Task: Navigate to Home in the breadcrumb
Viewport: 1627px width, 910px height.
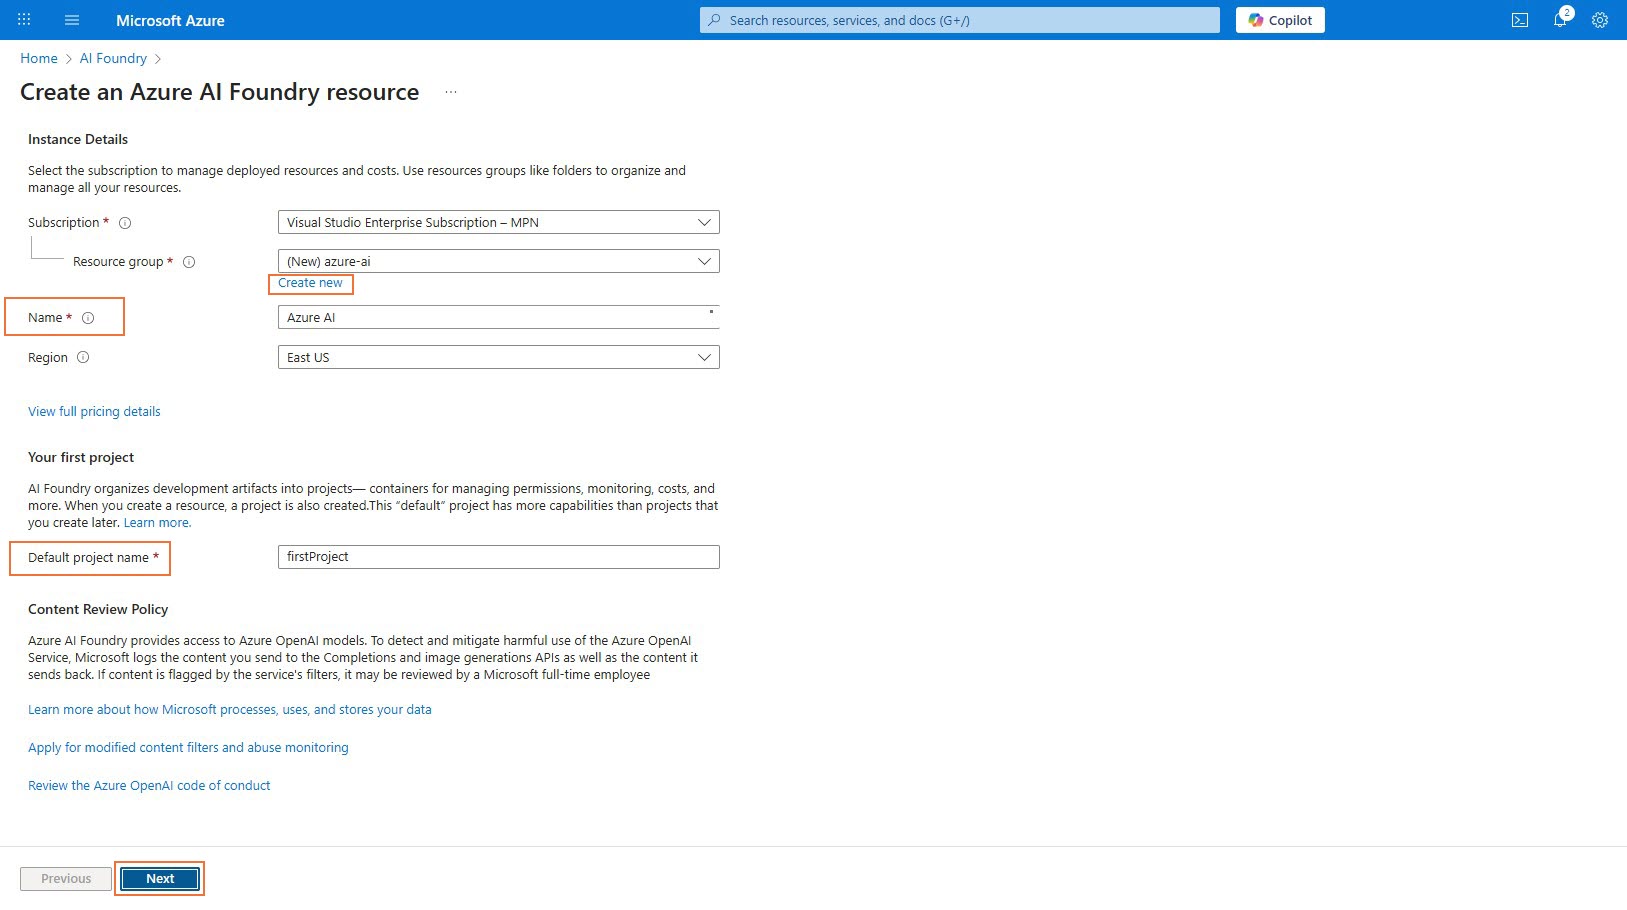Action: pos(39,59)
